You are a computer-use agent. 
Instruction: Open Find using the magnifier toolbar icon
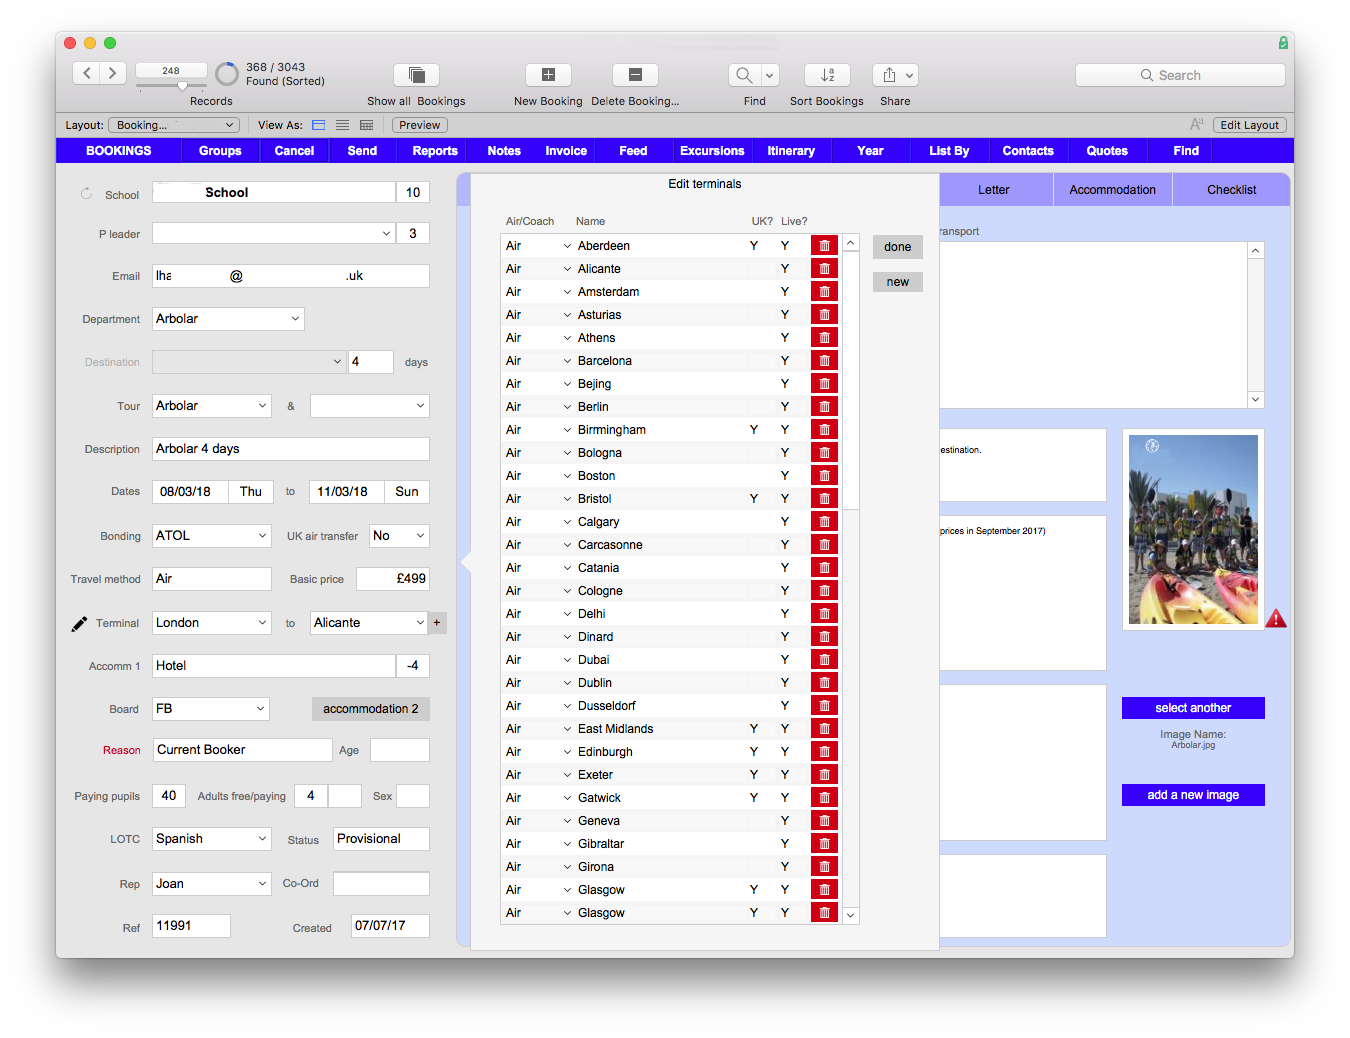coord(743,74)
